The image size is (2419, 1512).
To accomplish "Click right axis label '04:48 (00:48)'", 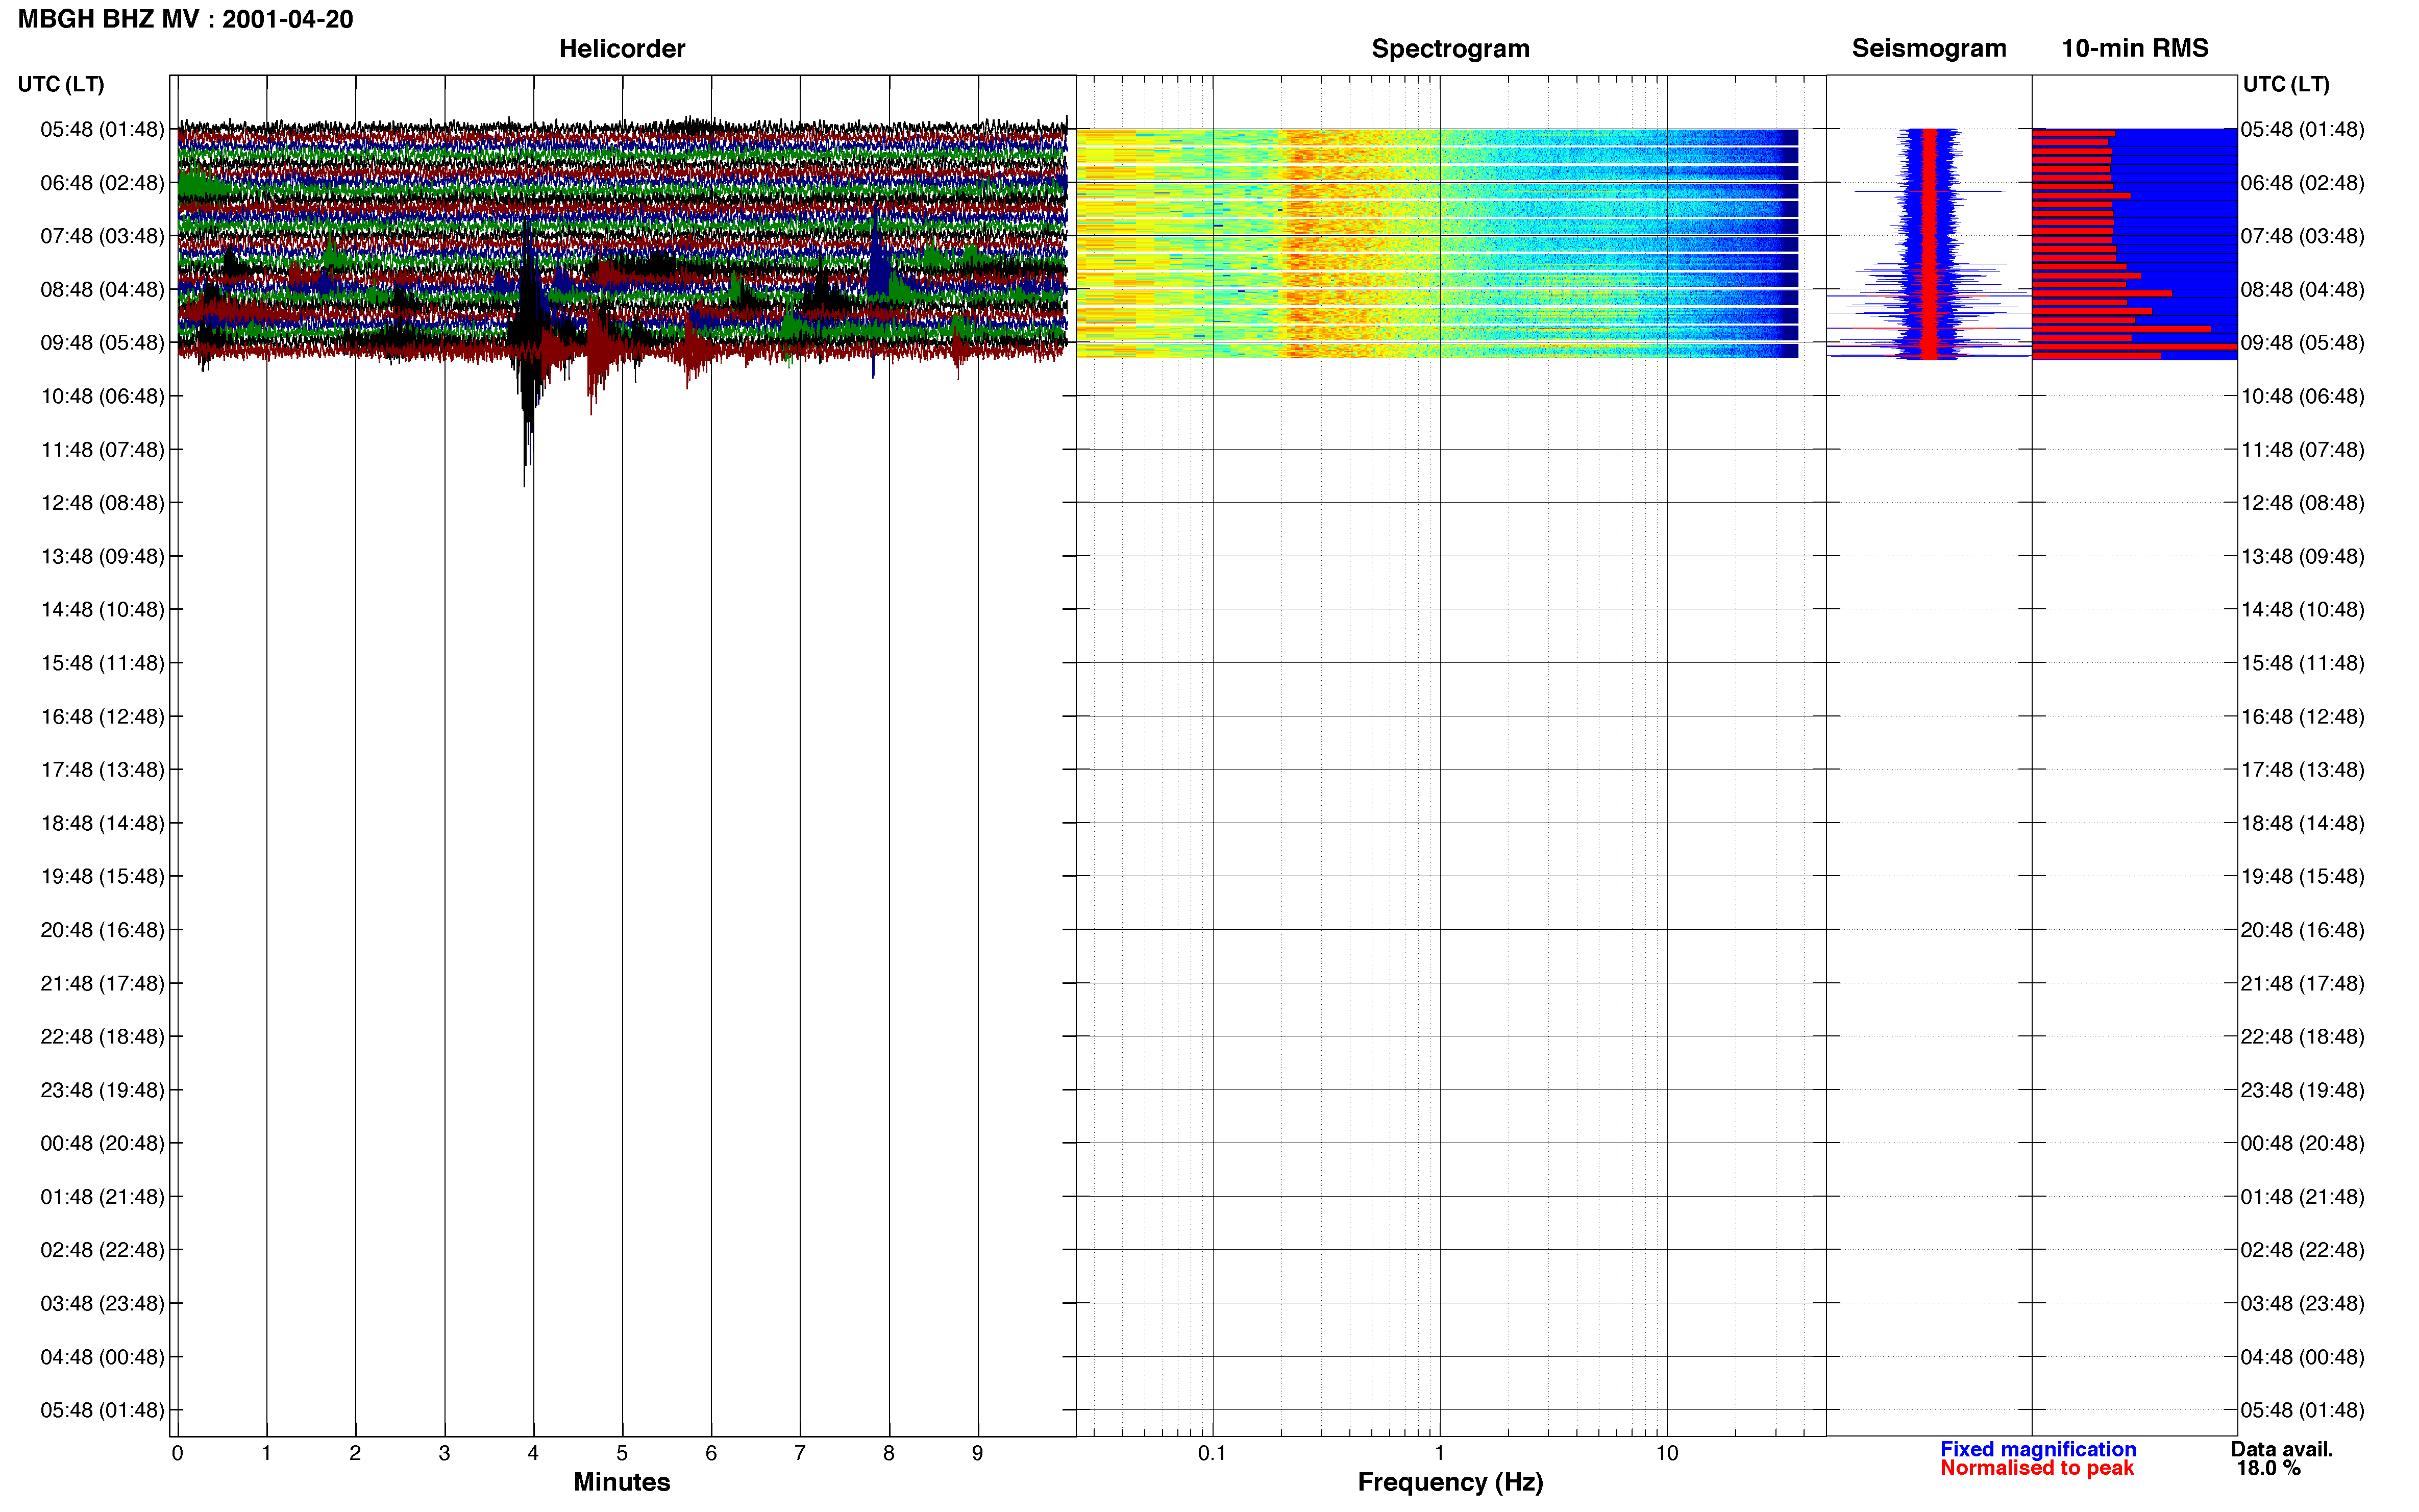I will (x=2303, y=1357).
